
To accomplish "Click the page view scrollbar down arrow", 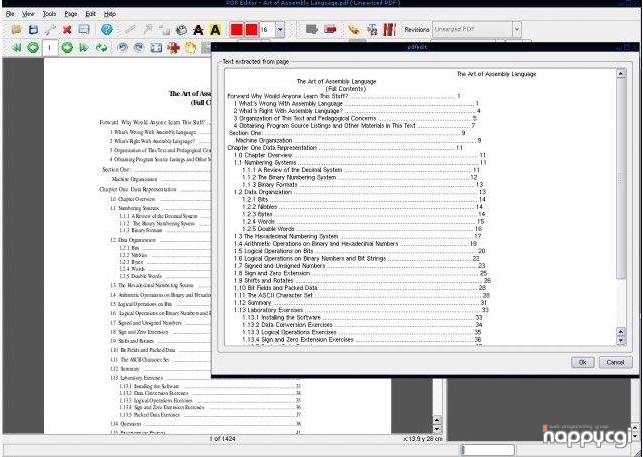I will pos(437,429).
